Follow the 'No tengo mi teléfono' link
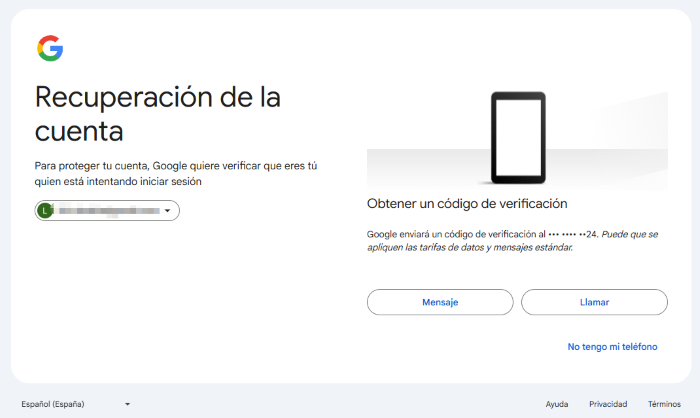 coord(612,347)
